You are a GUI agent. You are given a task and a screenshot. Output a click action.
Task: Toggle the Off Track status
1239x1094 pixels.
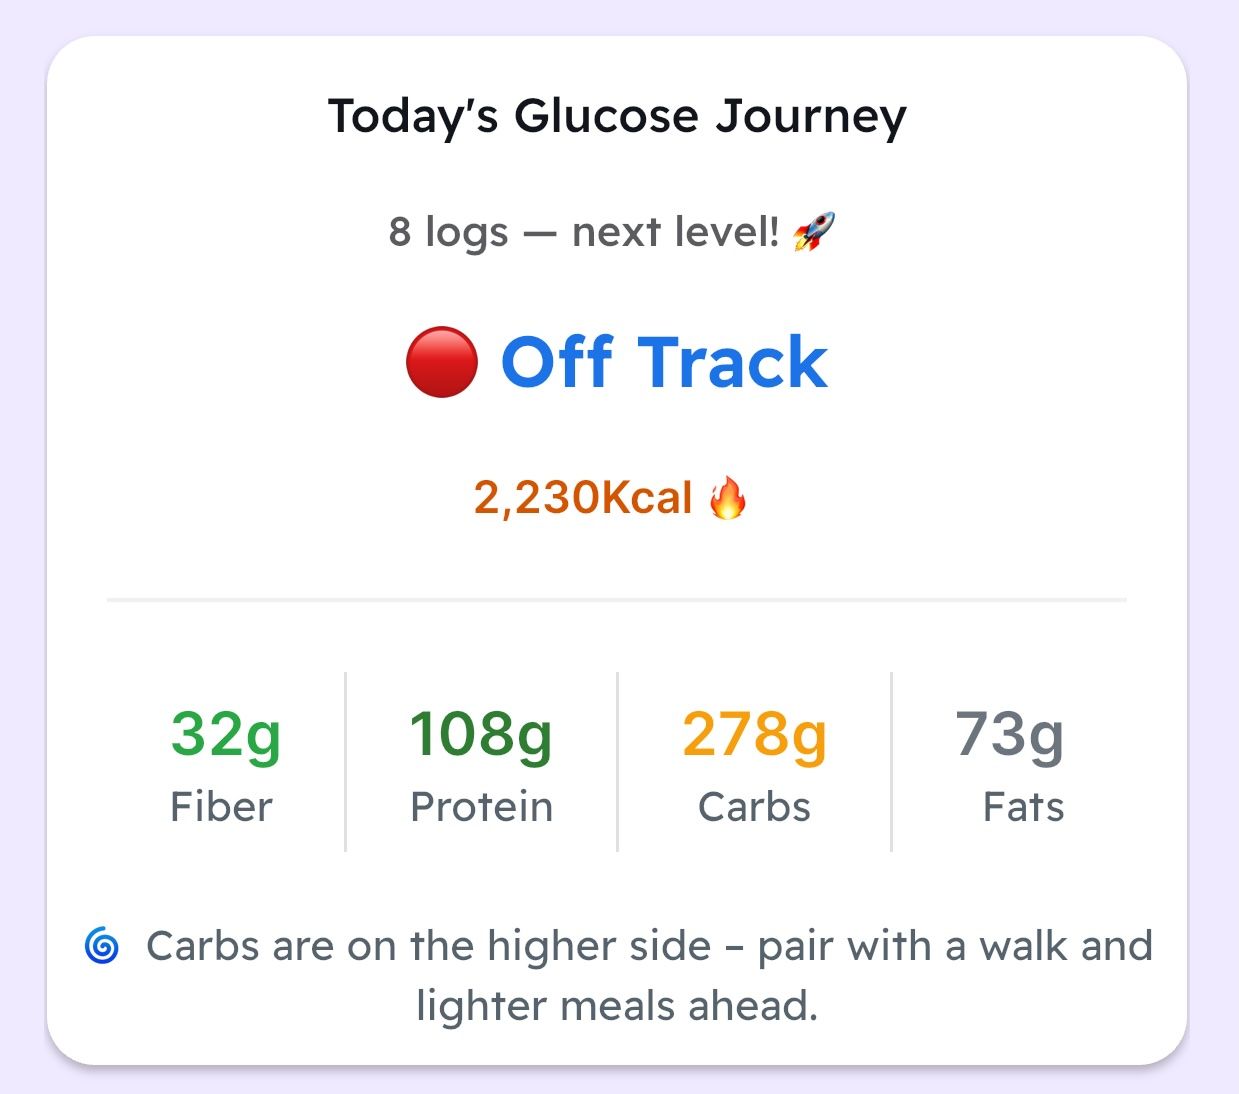pos(661,362)
